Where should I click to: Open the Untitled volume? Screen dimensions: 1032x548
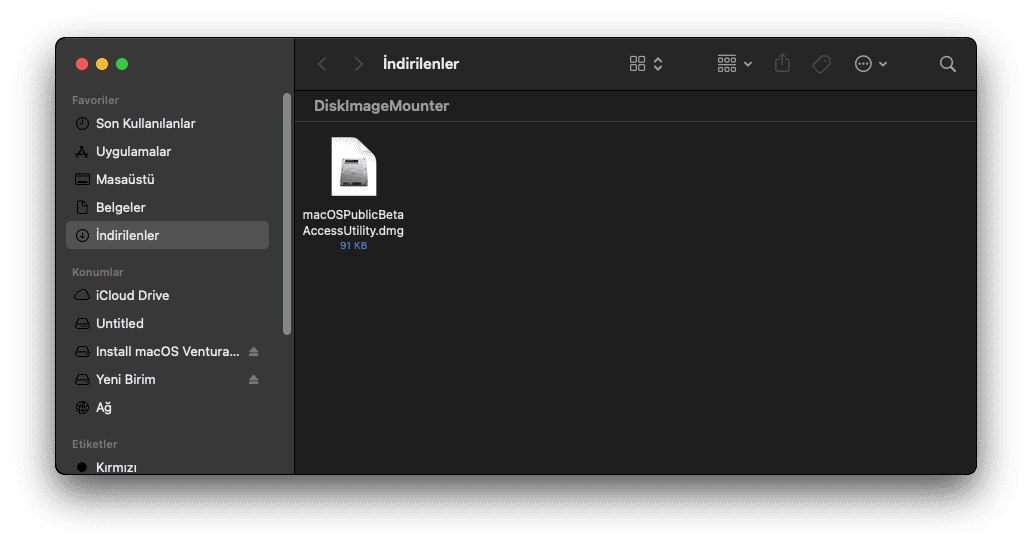pyautogui.click(x=167, y=324)
